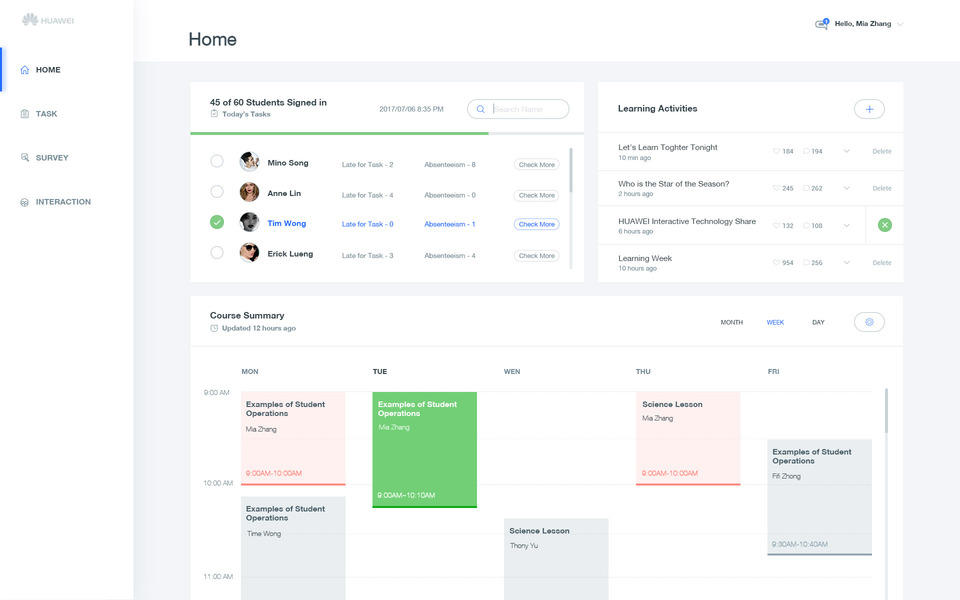Delete Learning Week activity
The width and height of the screenshot is (960, 600).
(882, 263)
